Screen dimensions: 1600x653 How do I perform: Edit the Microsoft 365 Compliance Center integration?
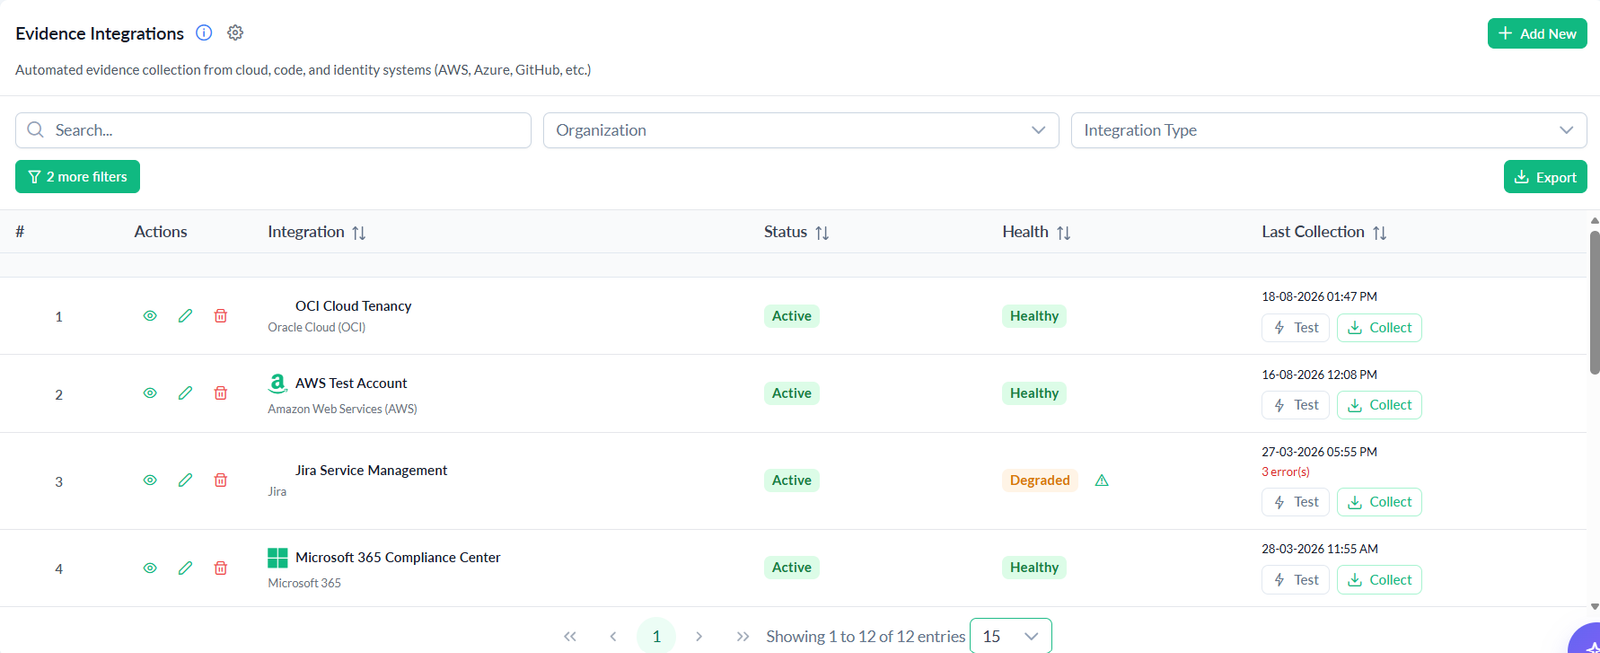(185, 568)
